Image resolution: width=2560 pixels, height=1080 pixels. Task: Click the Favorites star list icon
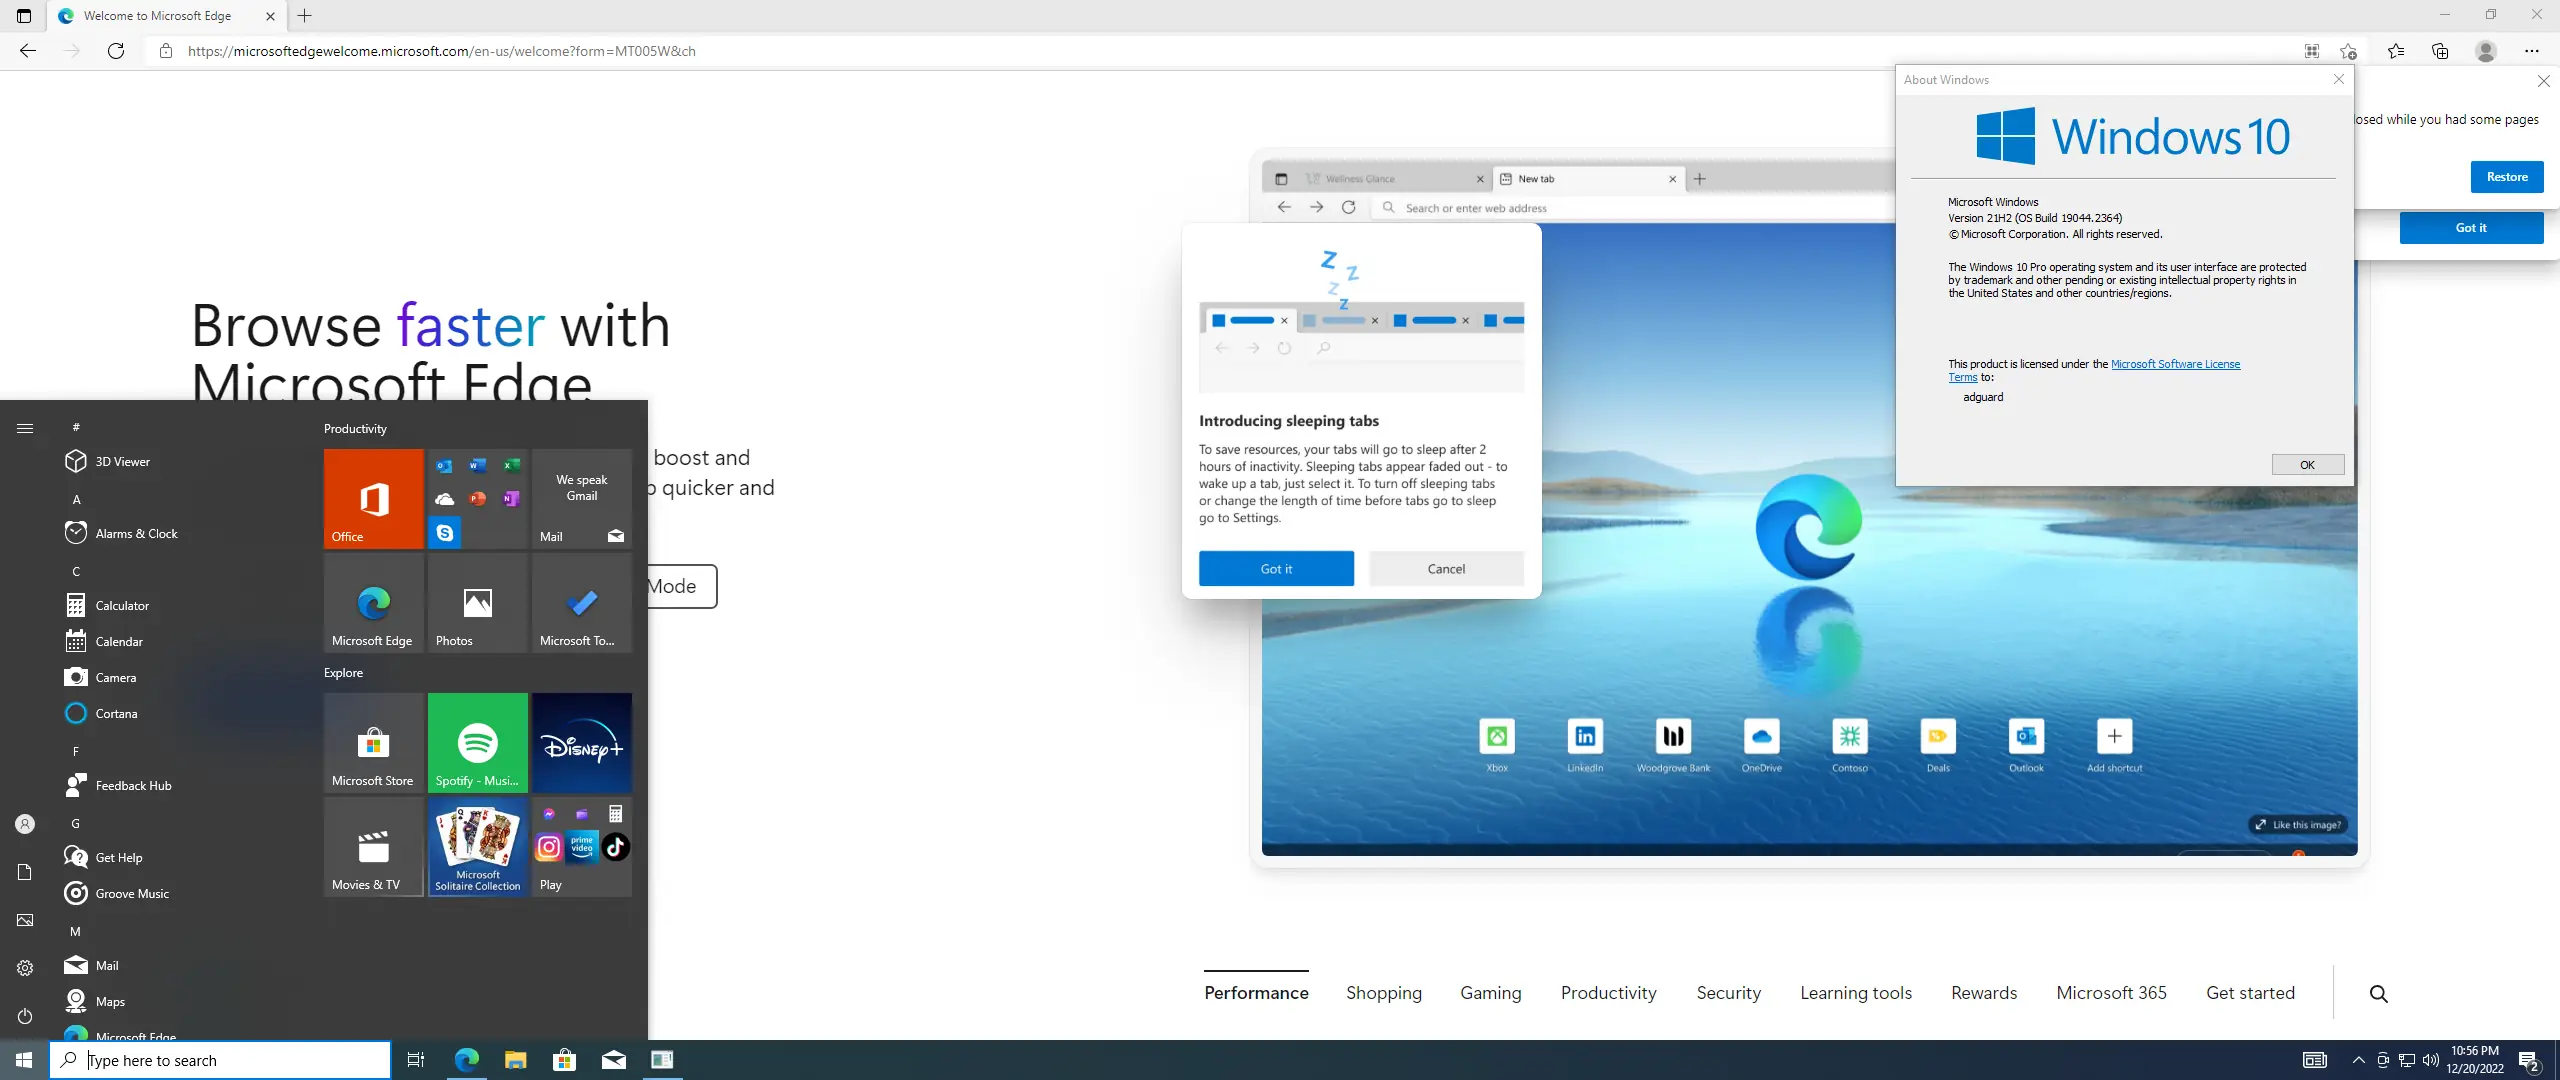point(2396,51)
